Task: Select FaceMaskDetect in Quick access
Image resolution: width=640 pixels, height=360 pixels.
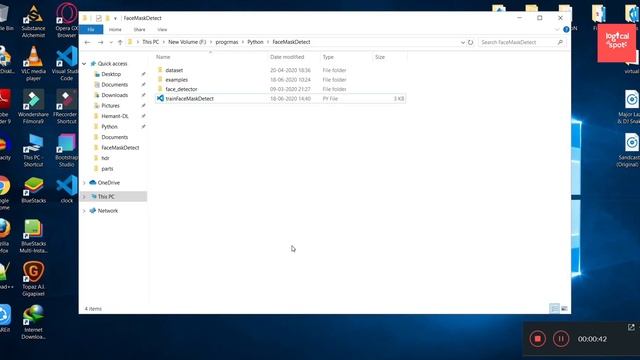Action: tap(120, 148)
